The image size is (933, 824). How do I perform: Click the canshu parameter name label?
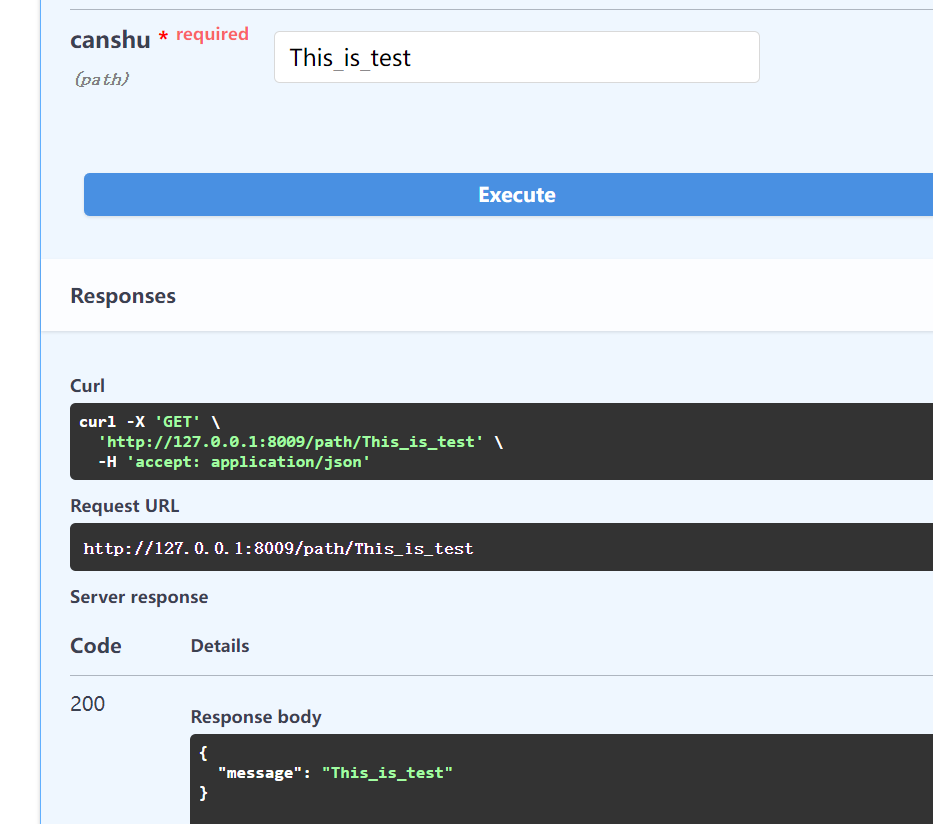click(110, 40)
